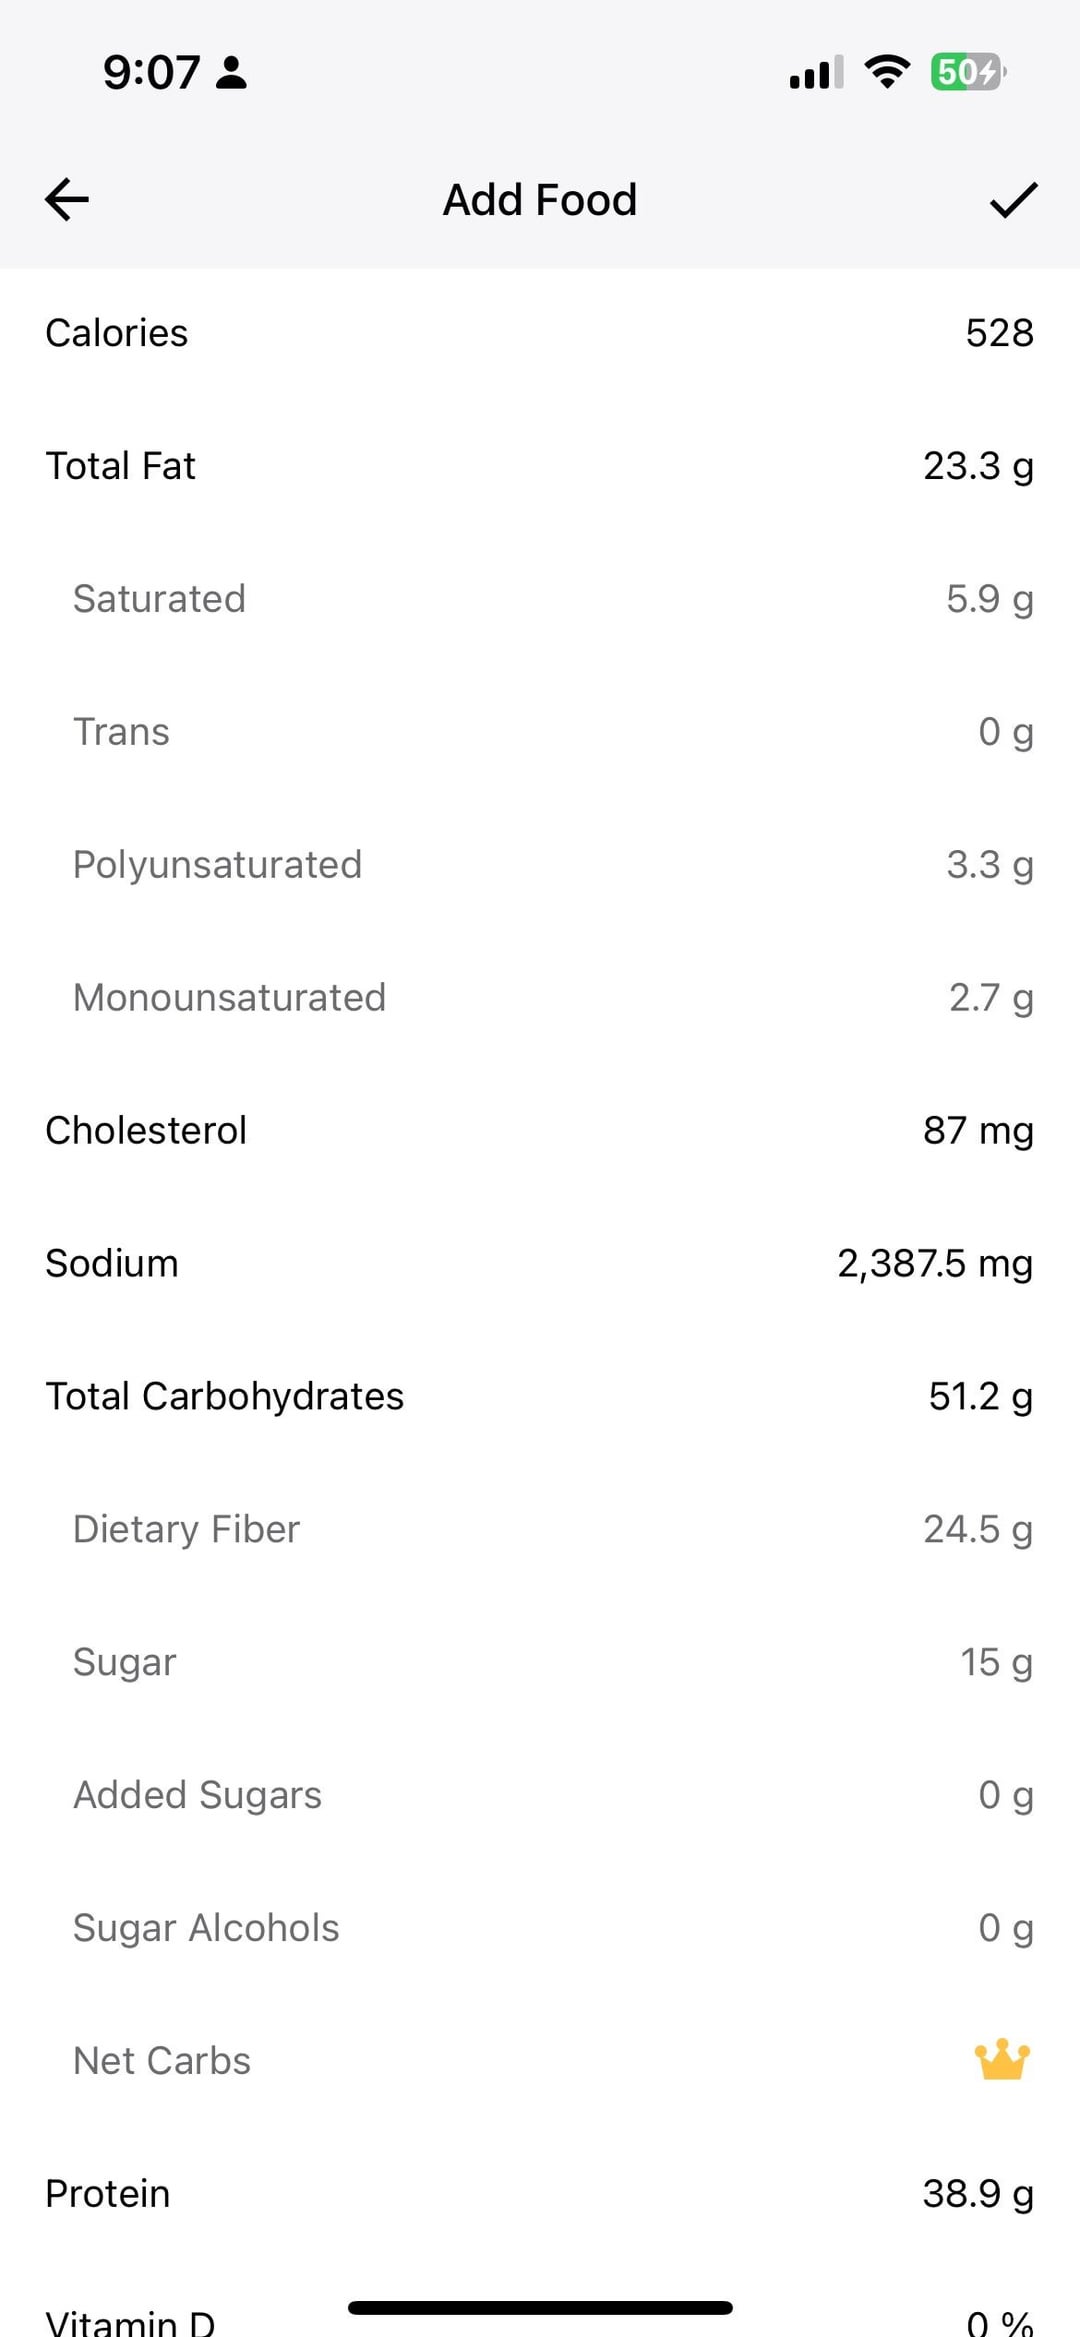Edit the Protein 38.9 g value
1080x2337 pixels.
click(x=977, y=2194)
